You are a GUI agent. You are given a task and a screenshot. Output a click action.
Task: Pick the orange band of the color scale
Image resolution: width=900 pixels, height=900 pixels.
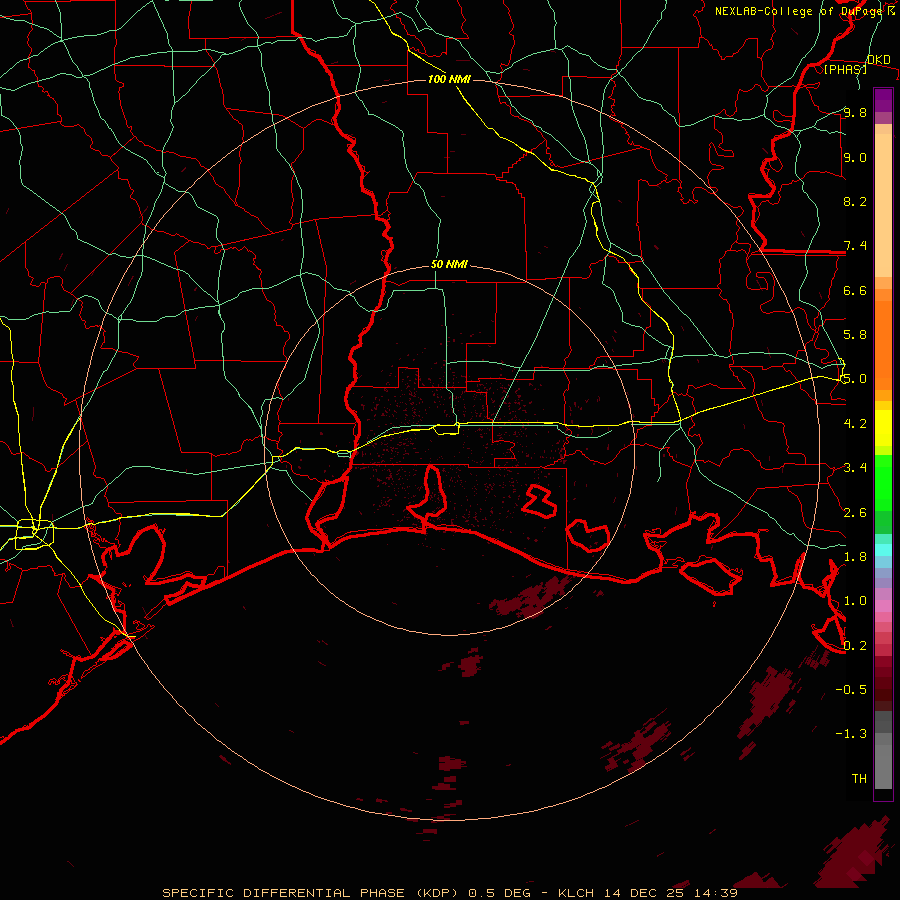pos(883,346)
